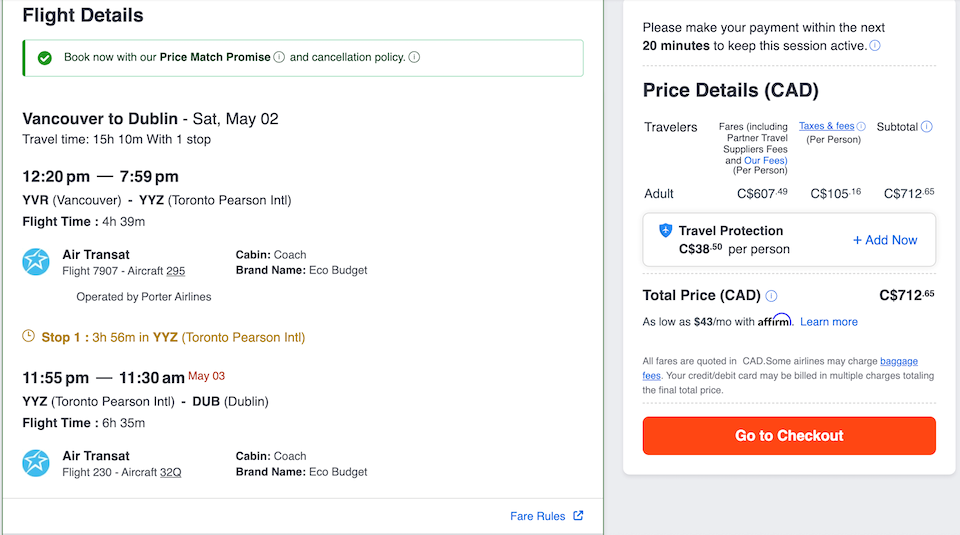
Task: Click the session timer info icon
Action: point(875,46)
